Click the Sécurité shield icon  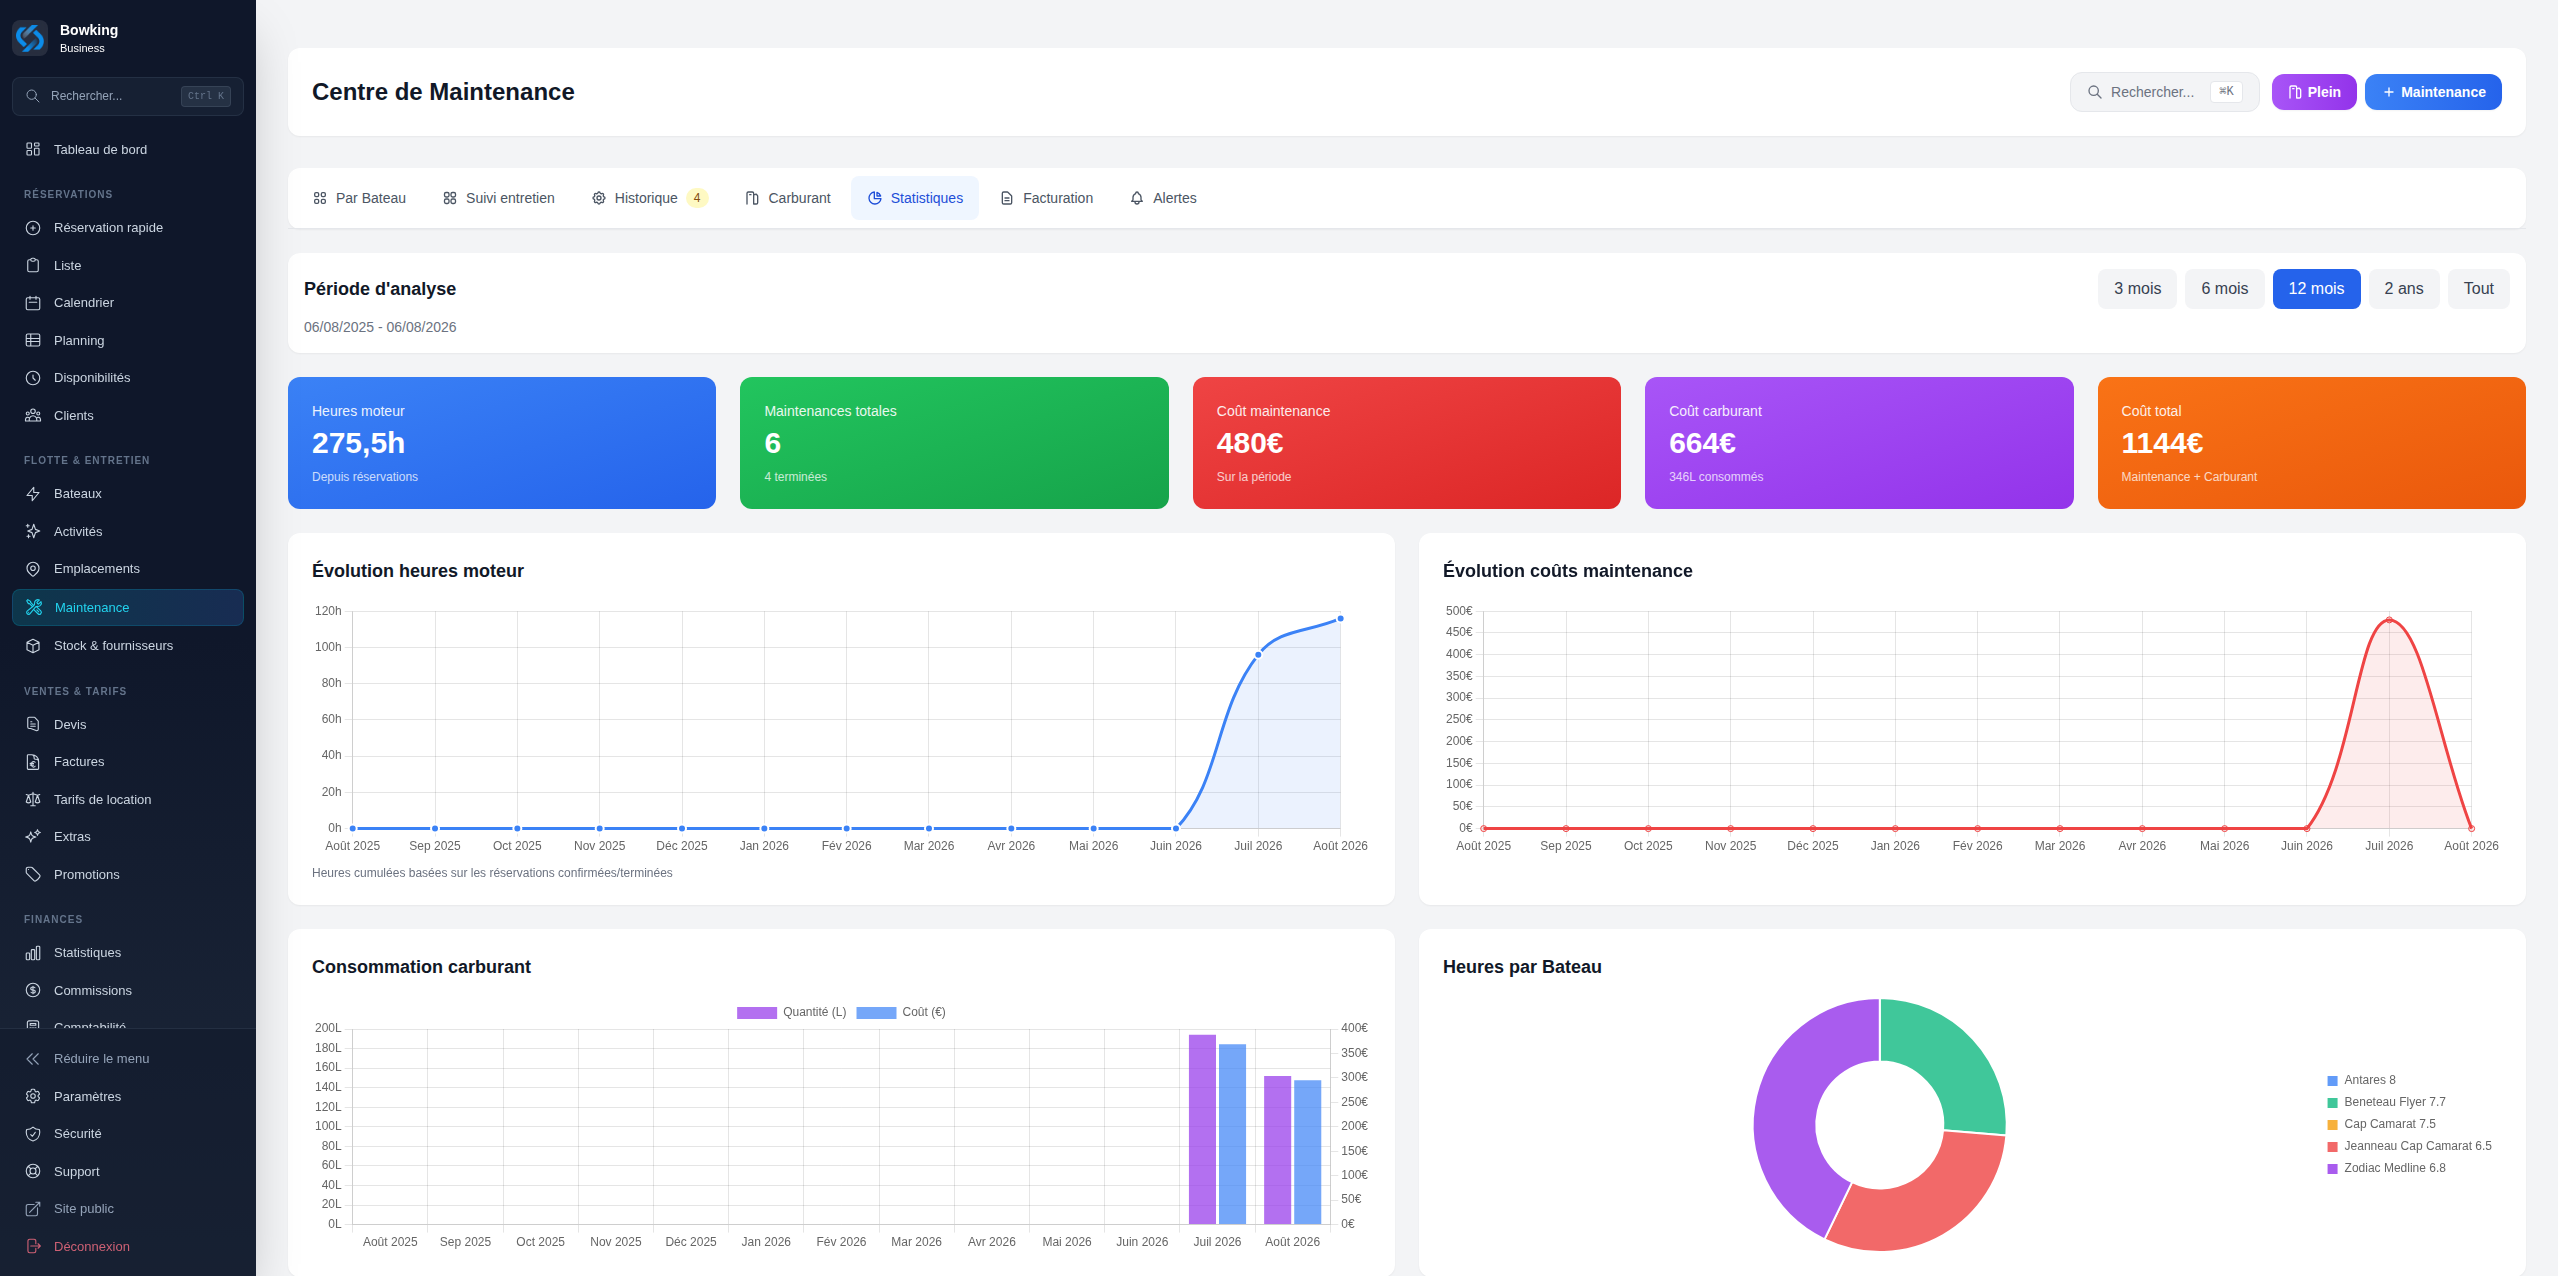[x=33, y=1134]
